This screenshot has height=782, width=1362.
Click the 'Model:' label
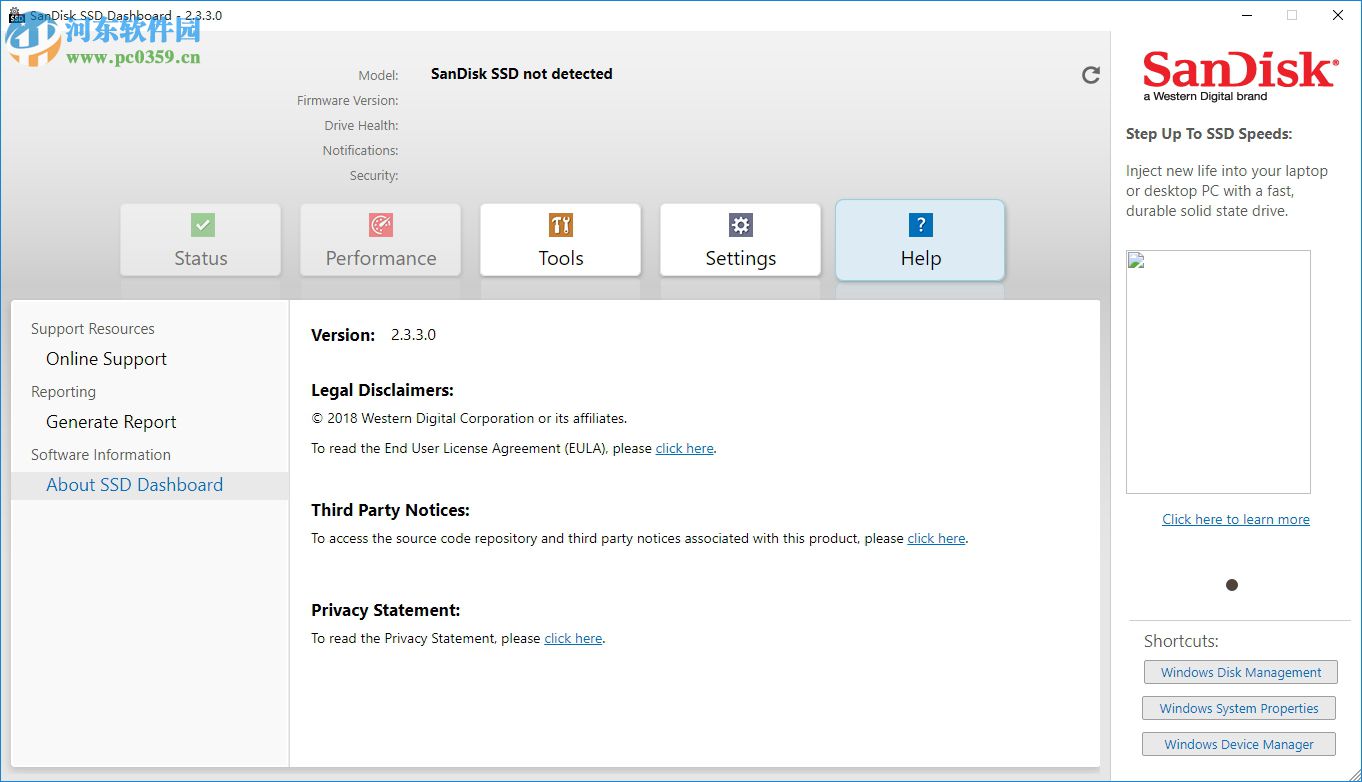pyautogui.click(x=378, y=76)
